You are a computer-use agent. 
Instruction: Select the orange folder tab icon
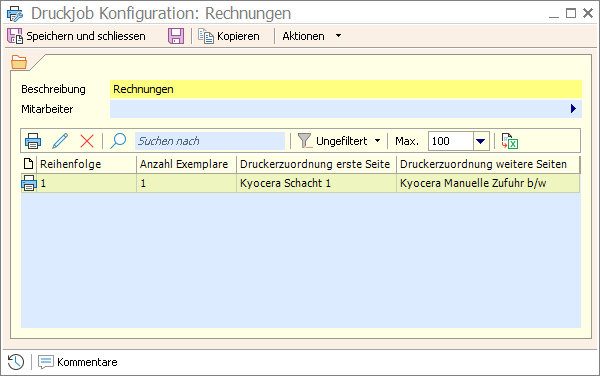(x=19, y=62)
